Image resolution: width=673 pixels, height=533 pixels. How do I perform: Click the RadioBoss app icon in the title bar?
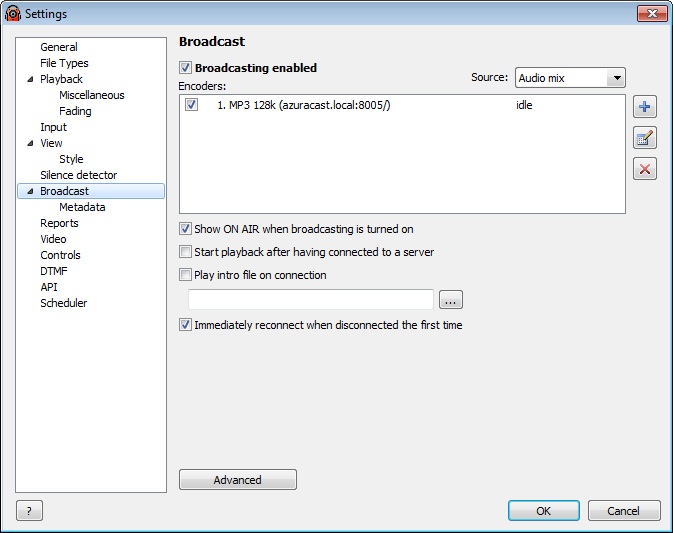(12, 13)
